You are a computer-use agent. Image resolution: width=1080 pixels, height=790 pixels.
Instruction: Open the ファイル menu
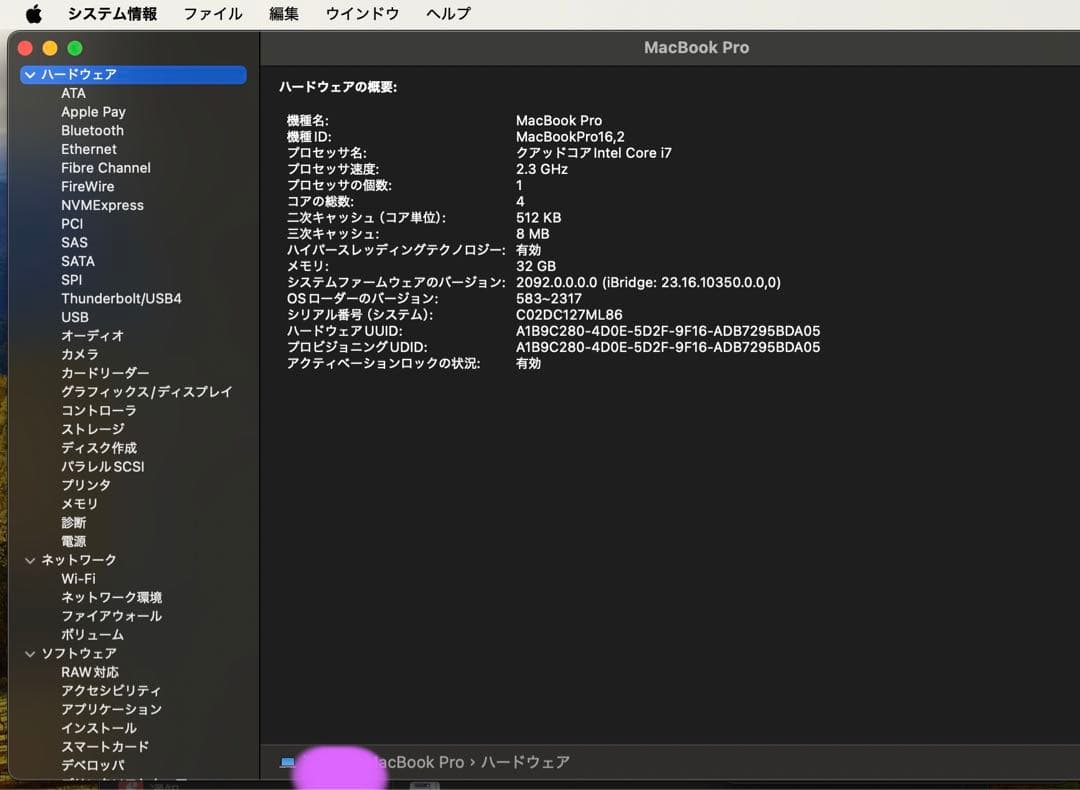(x=213, y=14)
